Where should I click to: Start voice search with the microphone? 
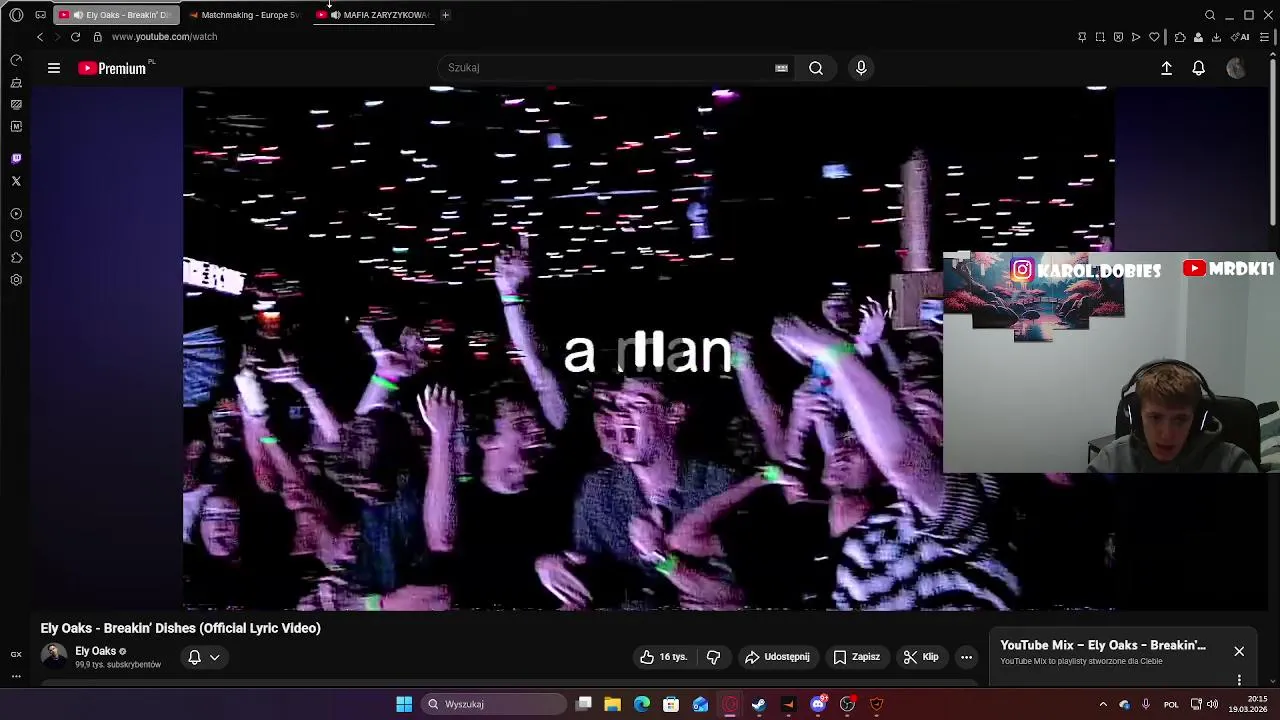click(861, 68)
